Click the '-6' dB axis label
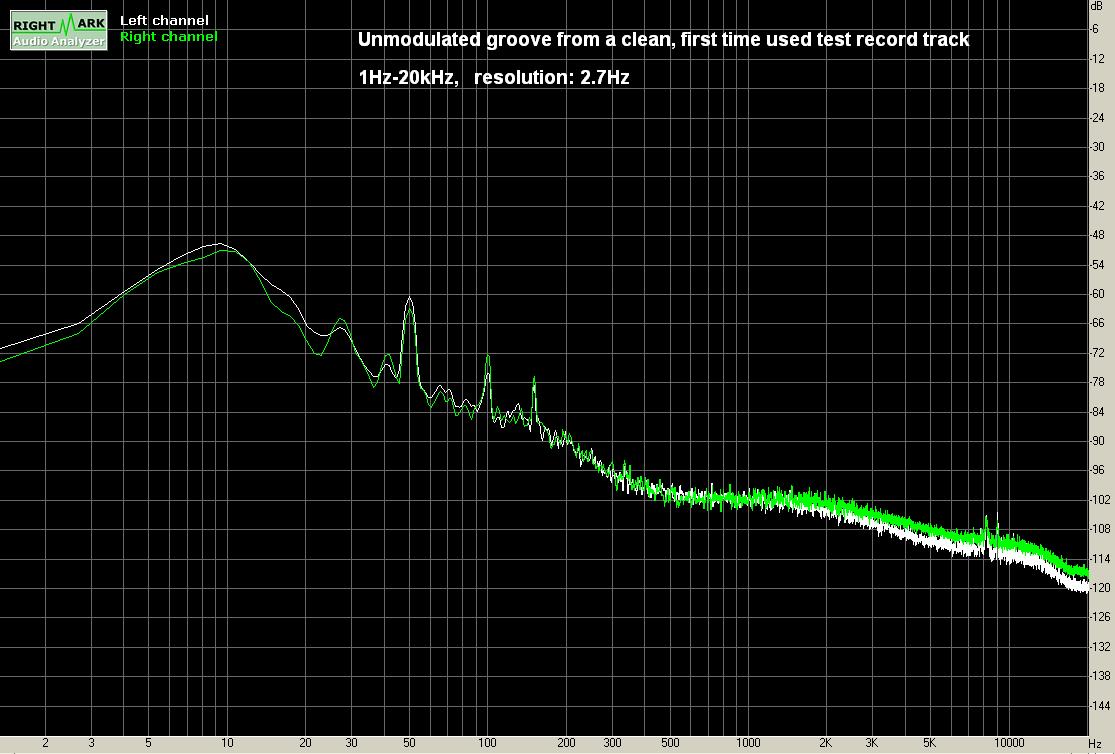1115x754 pixels. pos(1094,29)
